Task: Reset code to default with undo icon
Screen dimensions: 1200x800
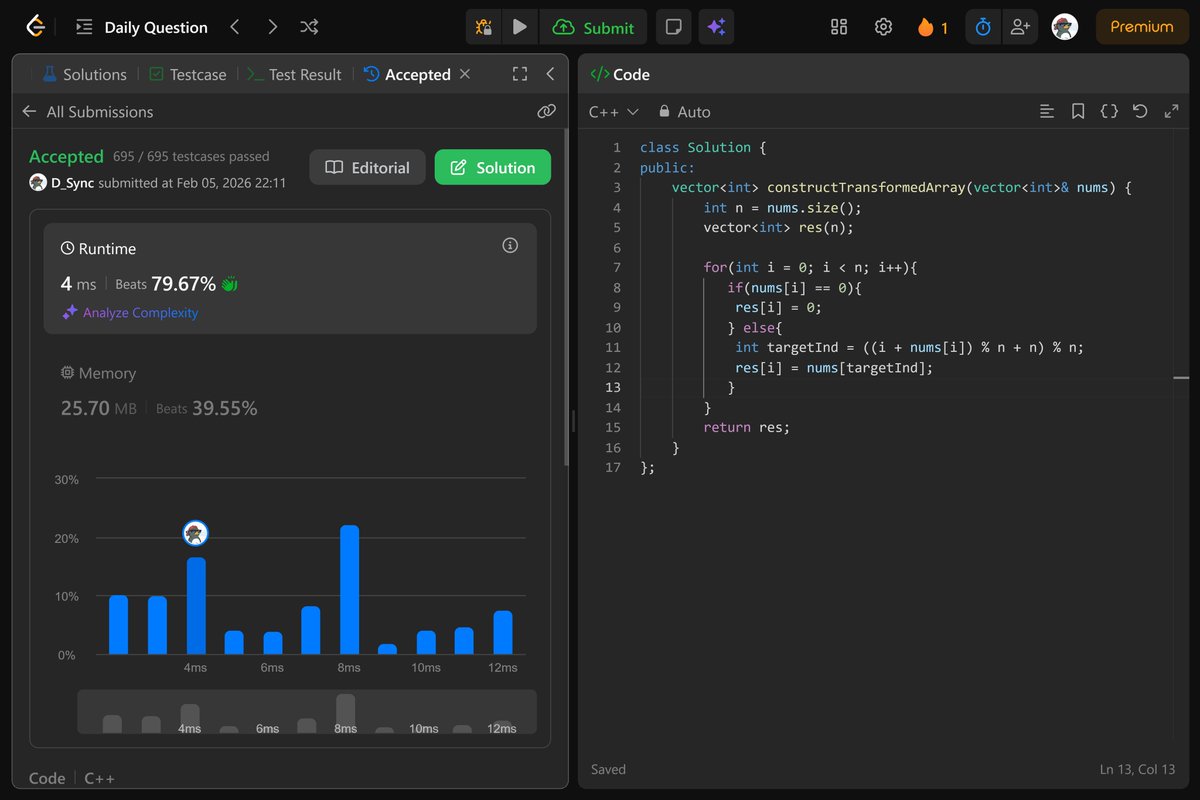Action: point(1140,112)
